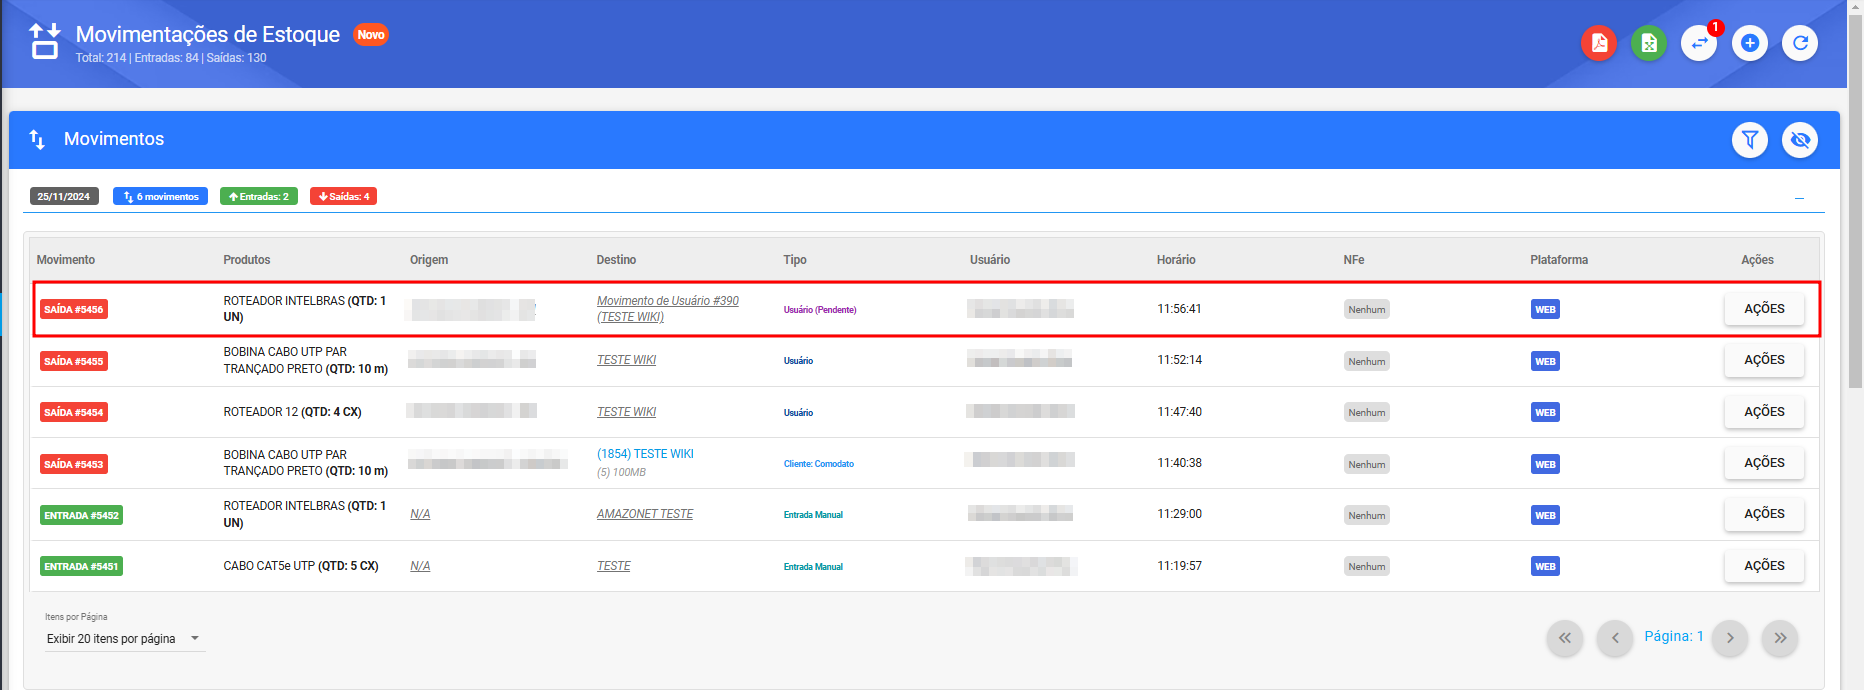Refresh the stock movements list

click(x=1800, y=43)
